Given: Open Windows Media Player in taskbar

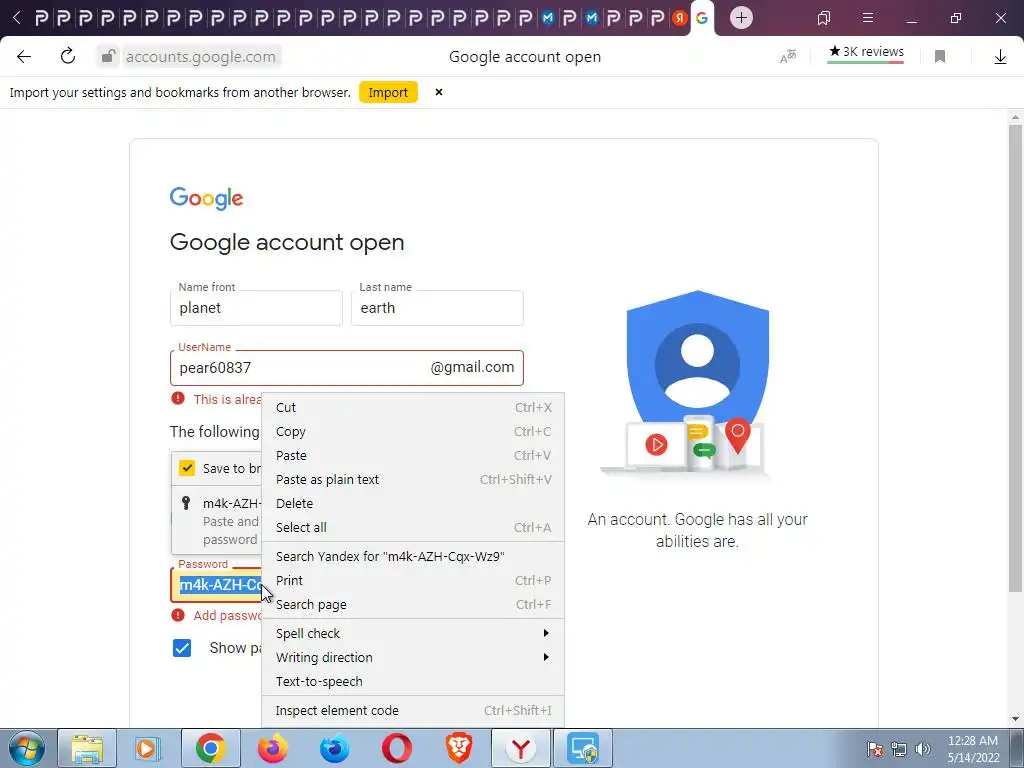Looking at the screenshot, I should click(x=148, y=748).
